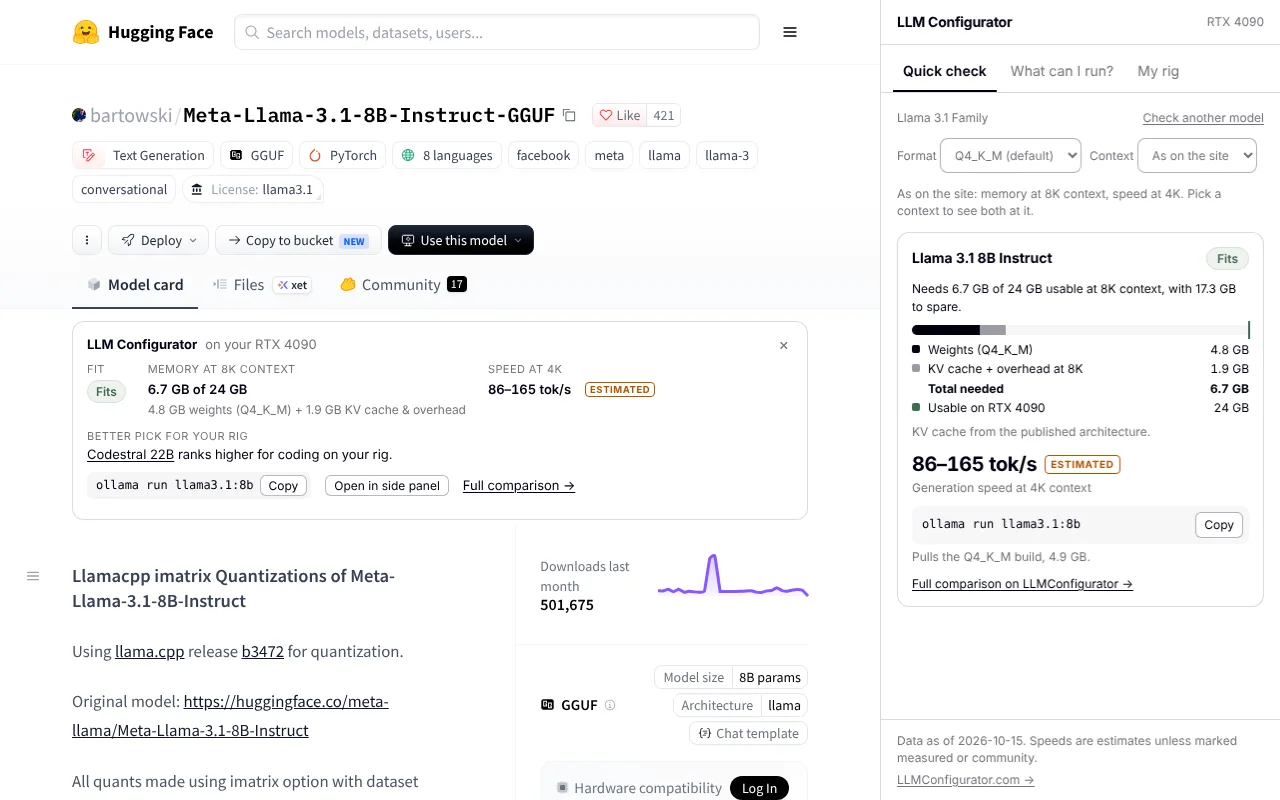
Task: Click the Log In button
Action: pyautogui.click(x=759, y=788)
